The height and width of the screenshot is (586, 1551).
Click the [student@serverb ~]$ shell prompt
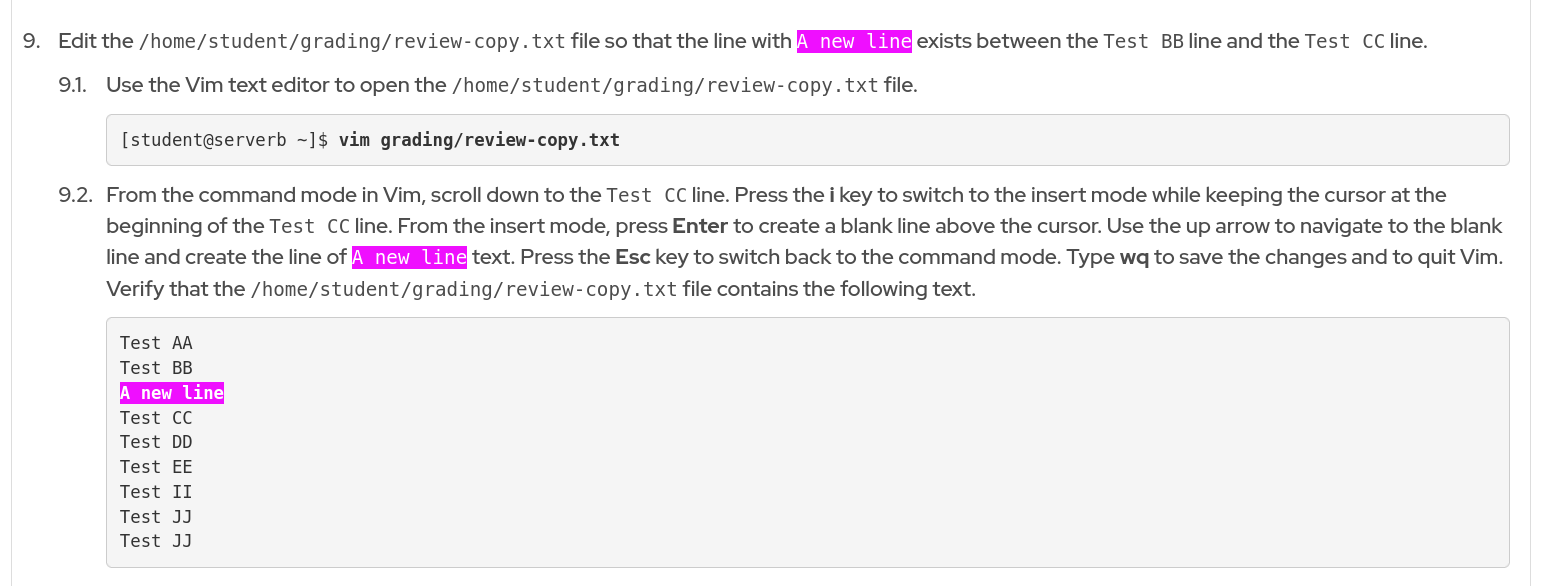pos(224,140)
